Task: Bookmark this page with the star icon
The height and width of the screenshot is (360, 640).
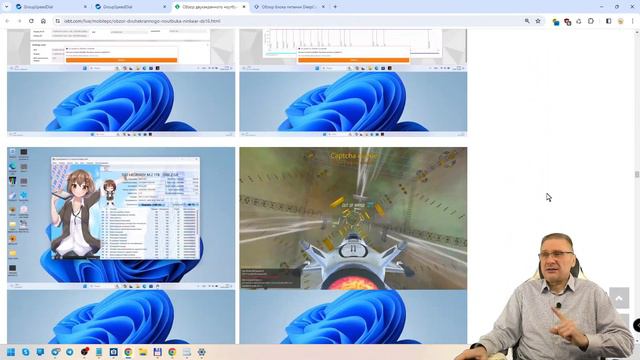Action: [538, 21]
